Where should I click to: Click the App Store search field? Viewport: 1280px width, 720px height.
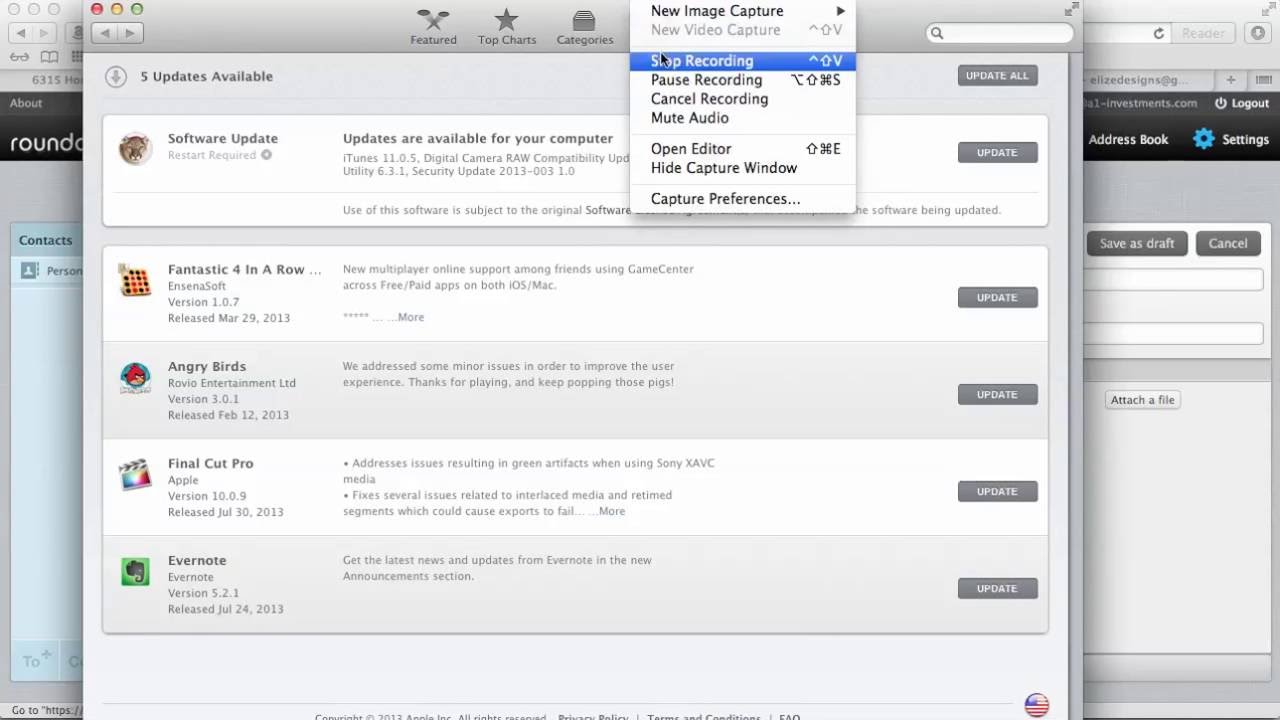click(999, 33)
